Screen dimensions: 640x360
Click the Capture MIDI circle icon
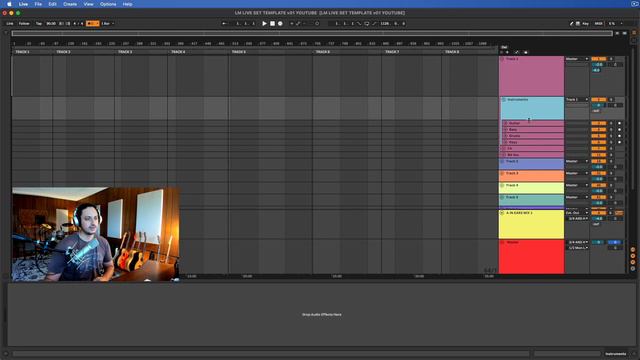(317, 24)
